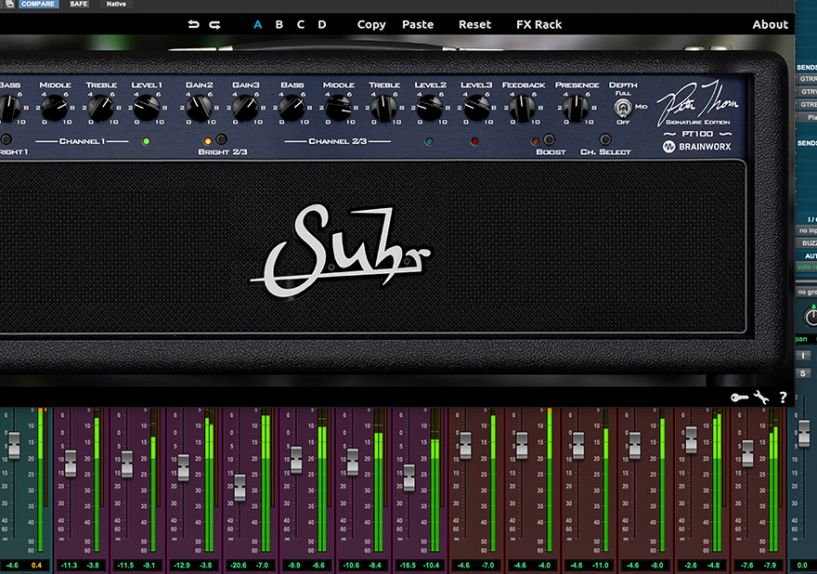Click fader on the -16.5 channel
Viewport: 817px width, 574px height.
tap(410, 478)
